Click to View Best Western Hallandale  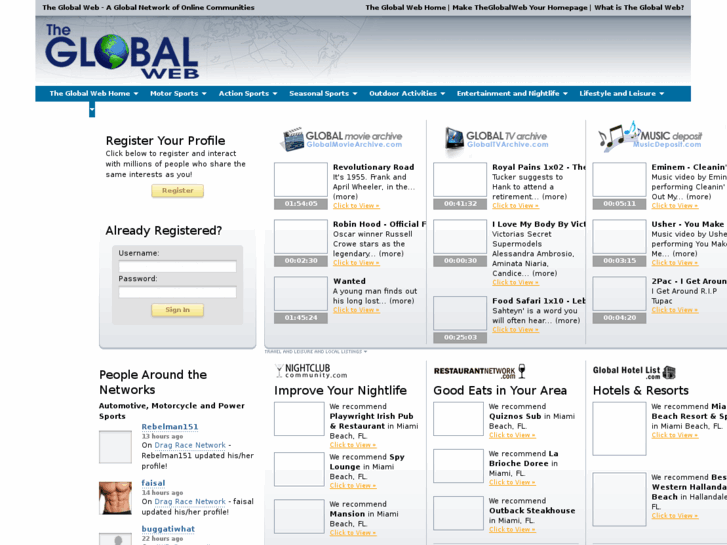pos(675,515)
